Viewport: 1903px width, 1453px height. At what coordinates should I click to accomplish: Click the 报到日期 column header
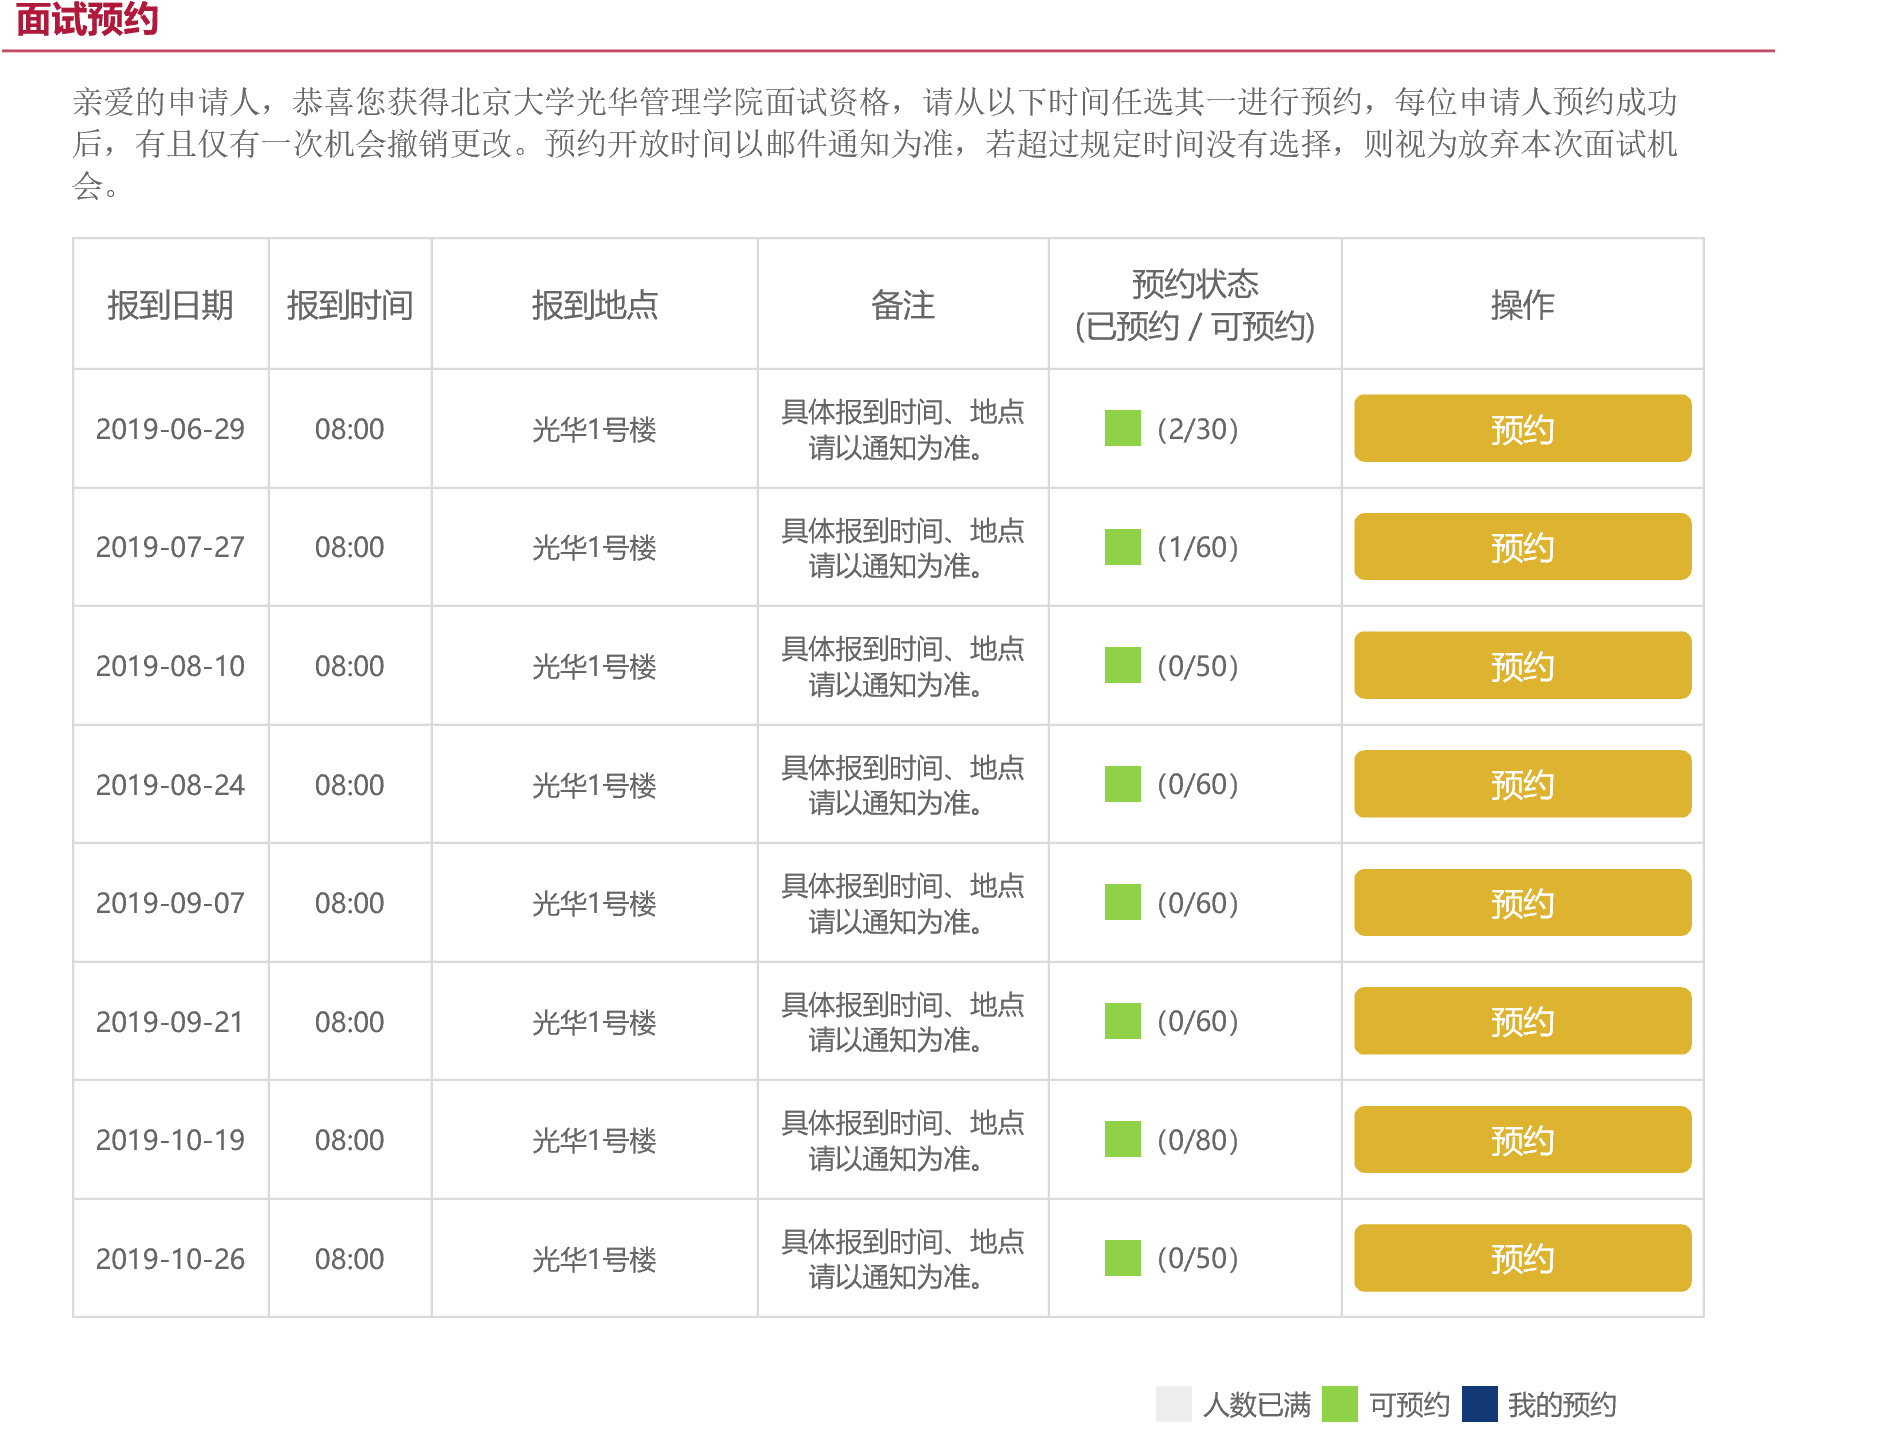[170, 305]
